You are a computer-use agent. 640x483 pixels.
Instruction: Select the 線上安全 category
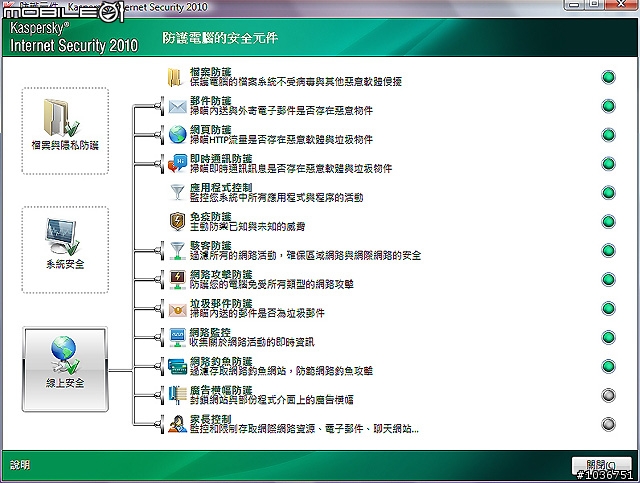click(x=65, y=369)
